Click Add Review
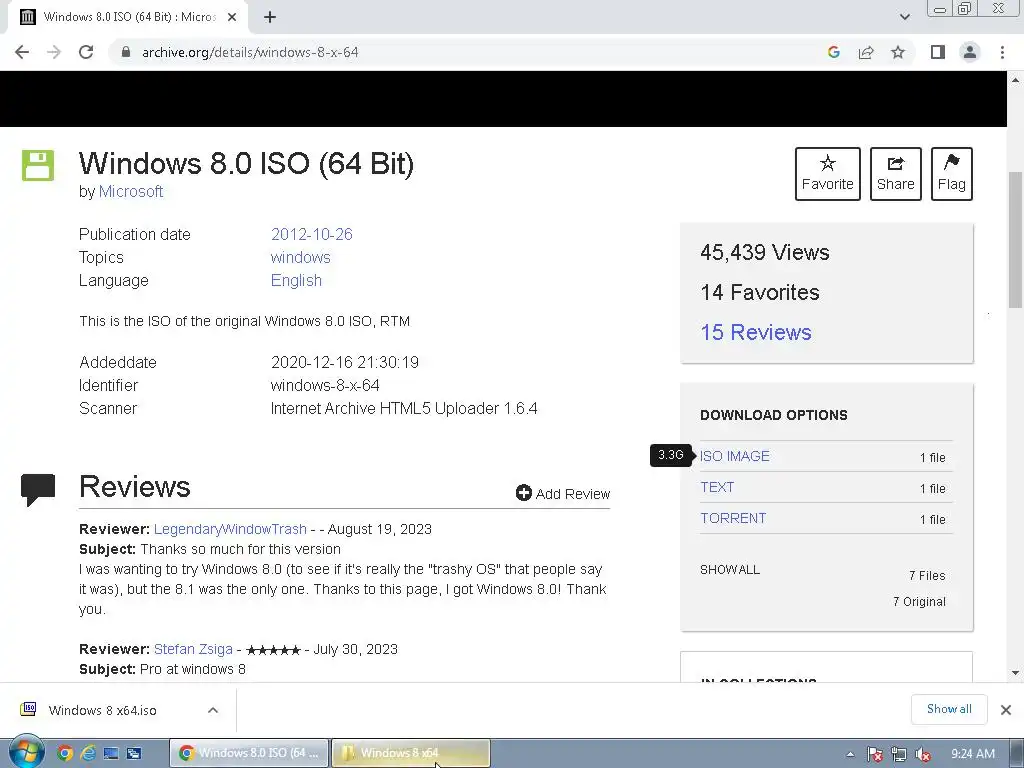The height and width of the screenshot is (768, 1024). click(563, 494)
